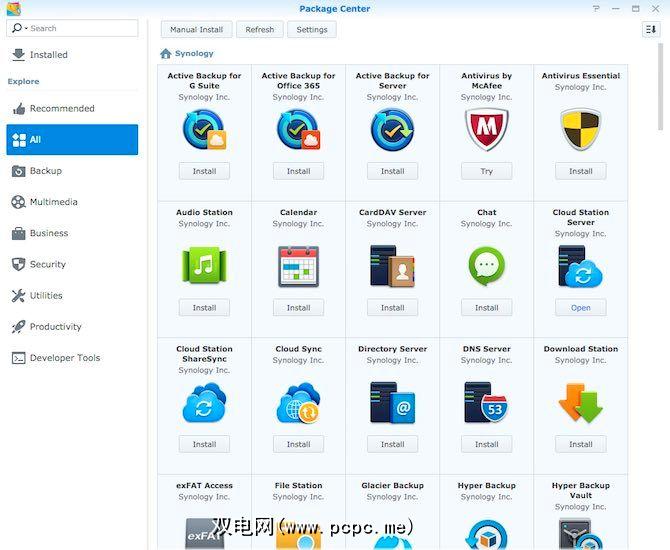Open Cloud Station Server
This screenshot has width=670, height=550.
[x=581, y=308]
